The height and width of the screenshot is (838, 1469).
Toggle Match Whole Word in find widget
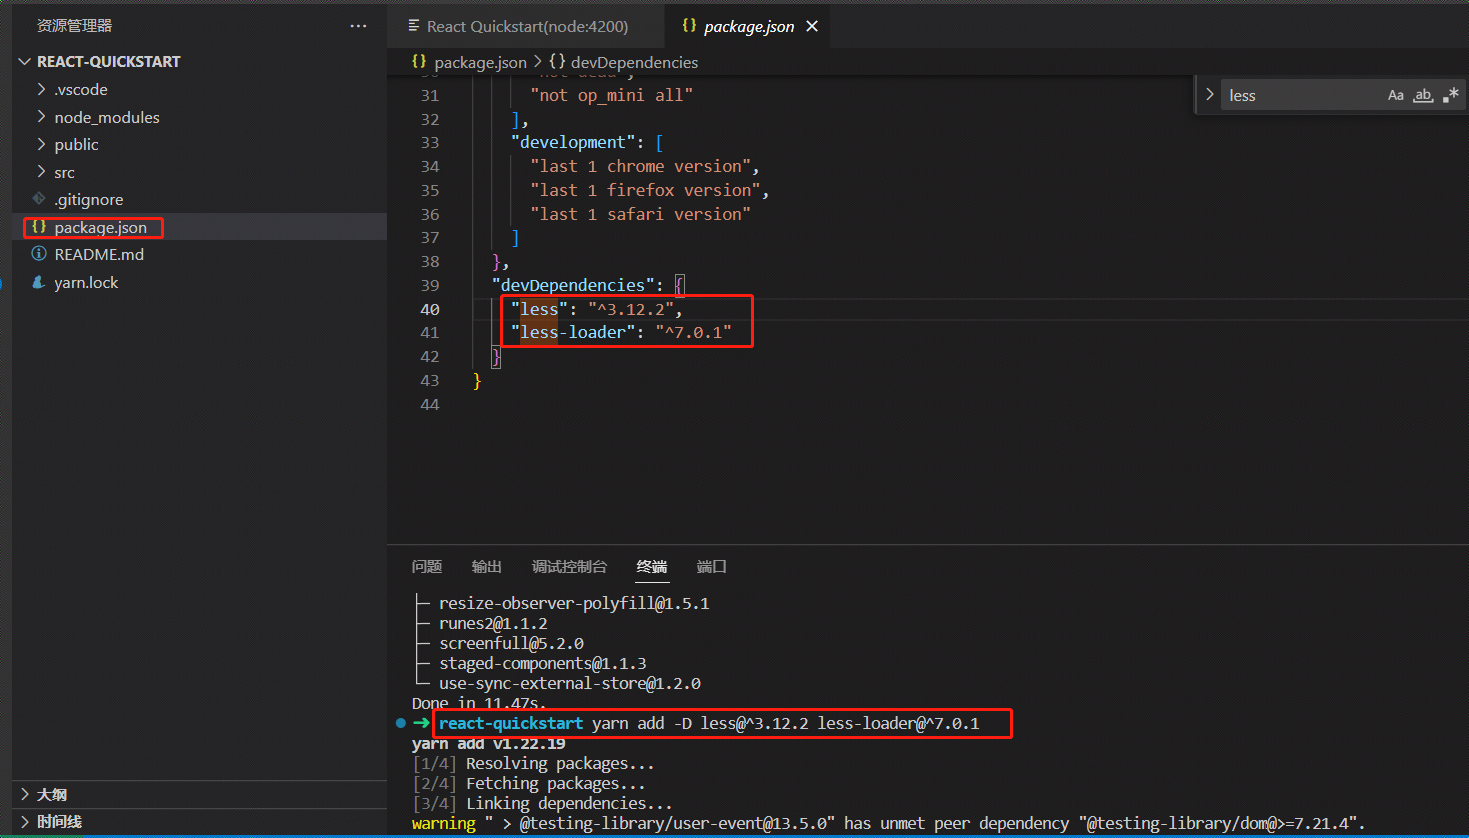click(1423, 95)
